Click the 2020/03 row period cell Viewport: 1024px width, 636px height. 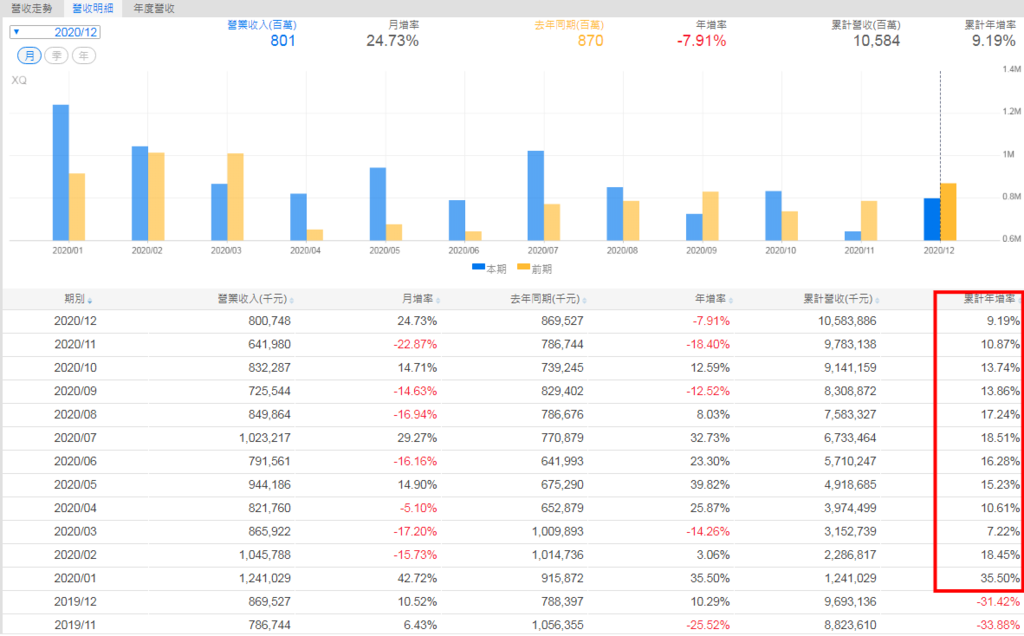click(x=75, y=532)
